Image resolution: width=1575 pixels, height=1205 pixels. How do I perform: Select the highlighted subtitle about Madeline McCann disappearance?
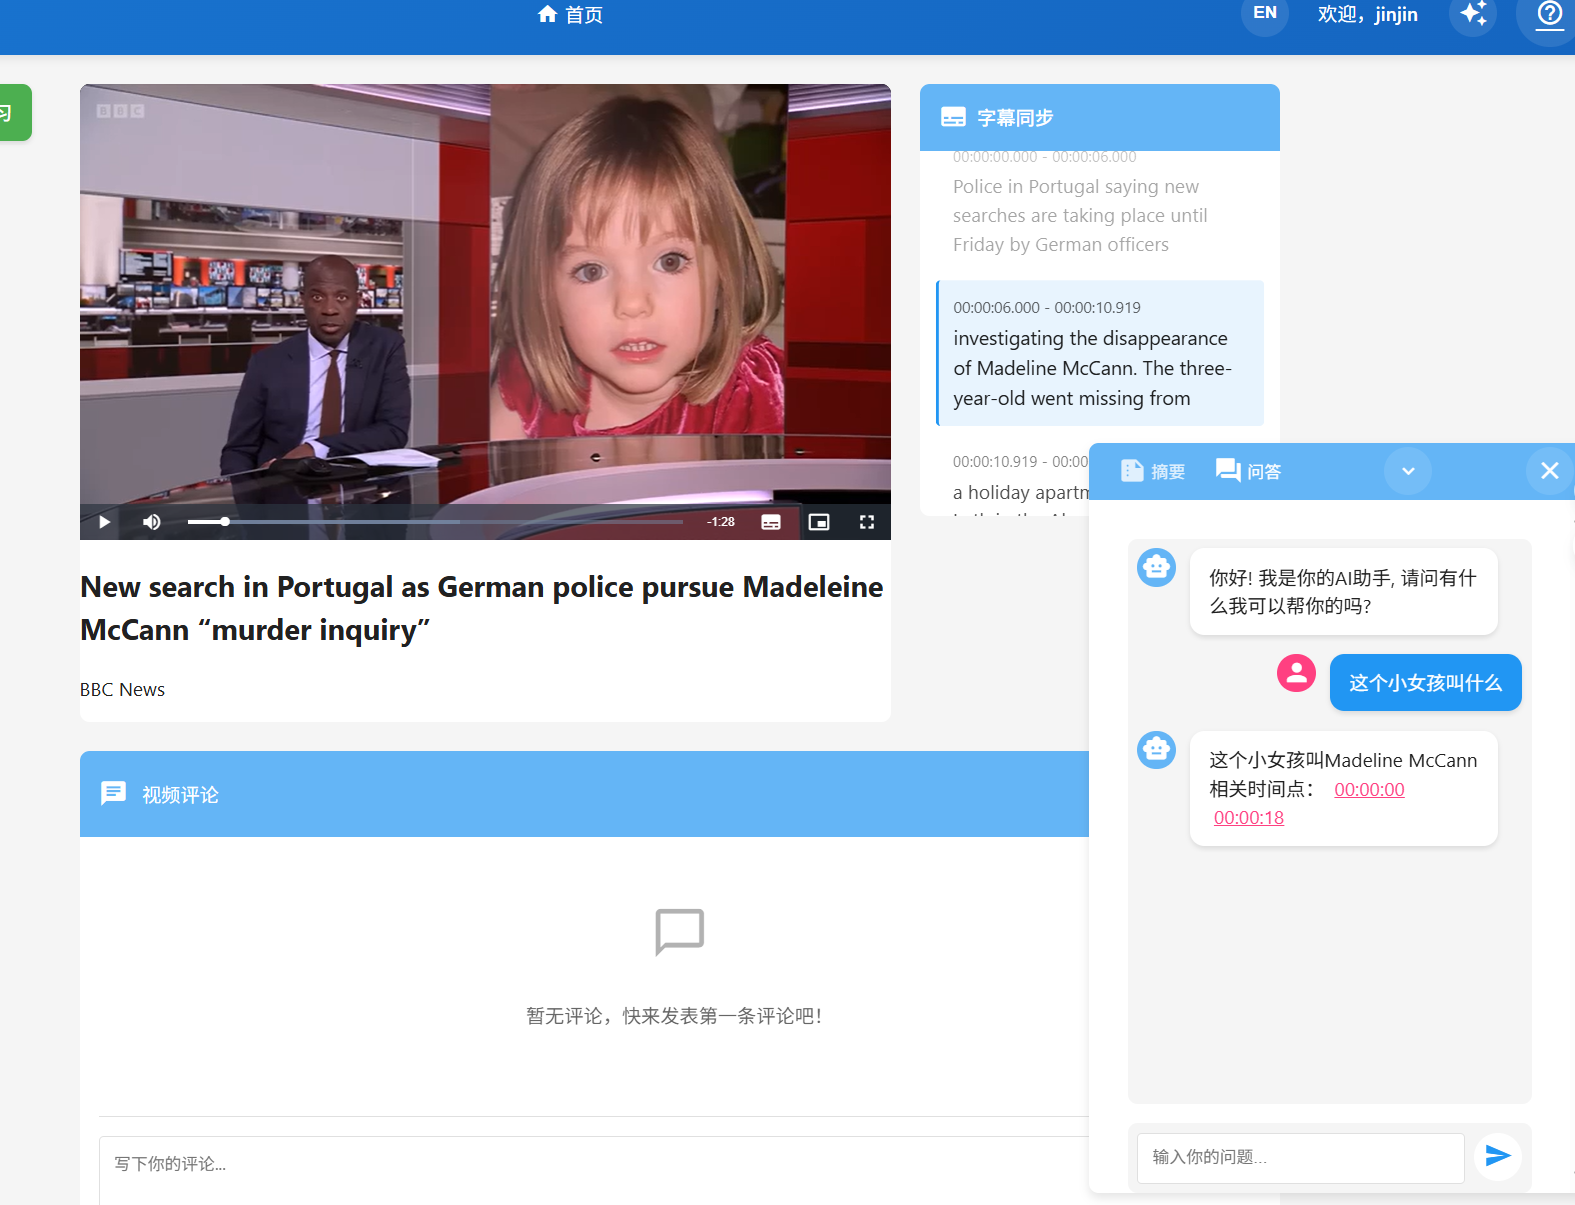point(1100,353)
